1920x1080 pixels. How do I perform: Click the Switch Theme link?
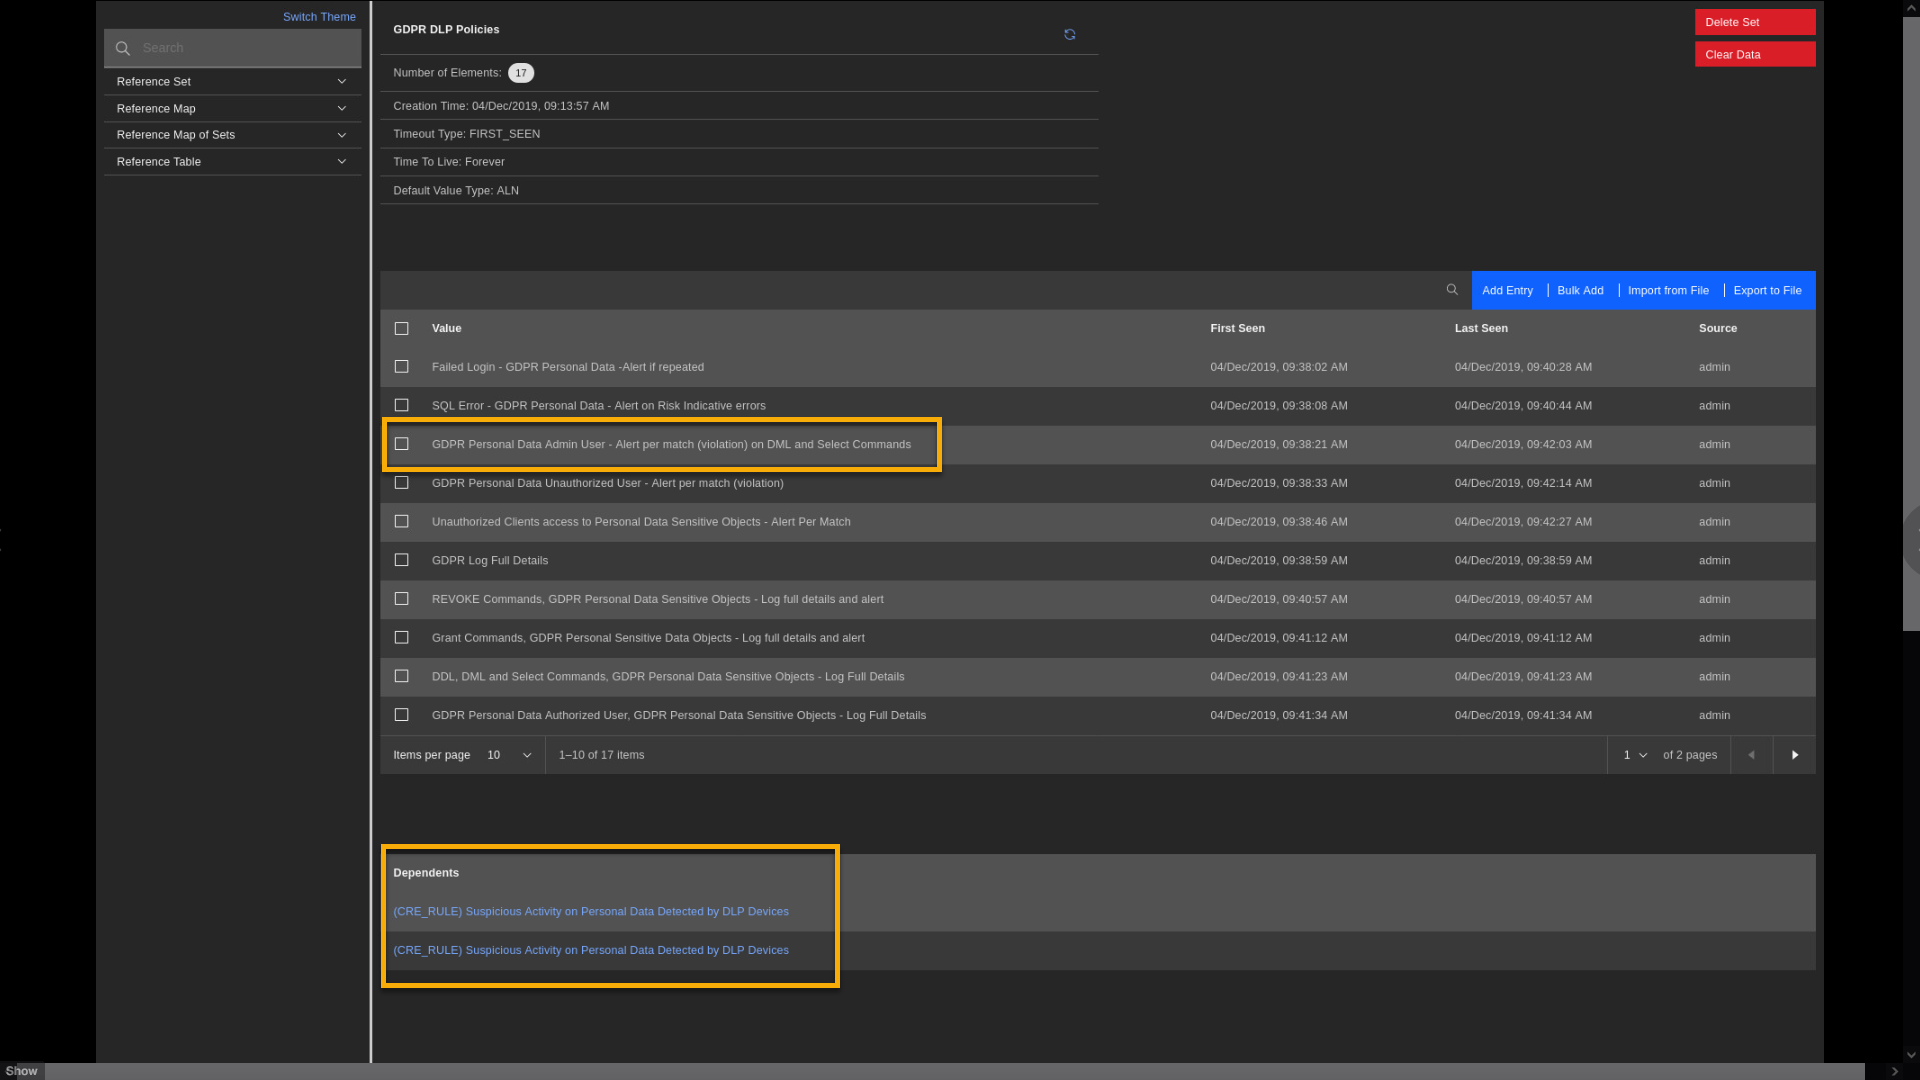(x=319, y=17)
